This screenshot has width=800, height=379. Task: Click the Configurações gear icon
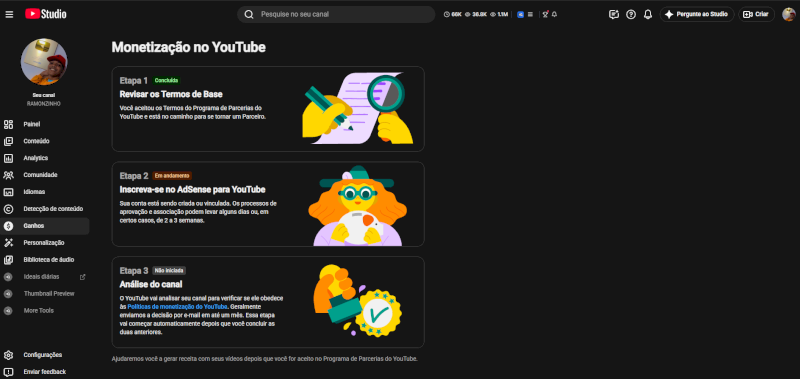(8, 355)
